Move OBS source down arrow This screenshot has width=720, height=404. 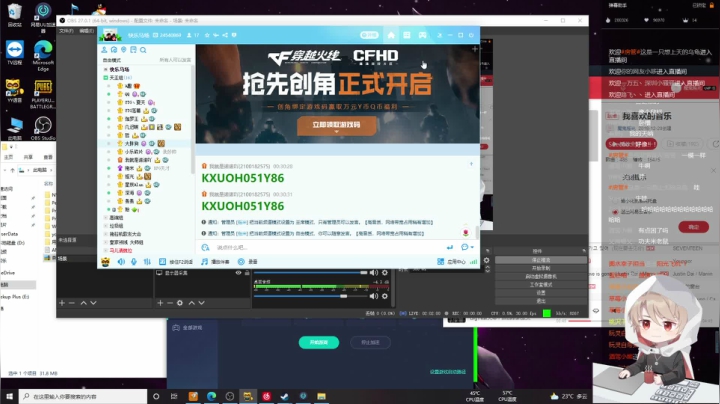201,303
